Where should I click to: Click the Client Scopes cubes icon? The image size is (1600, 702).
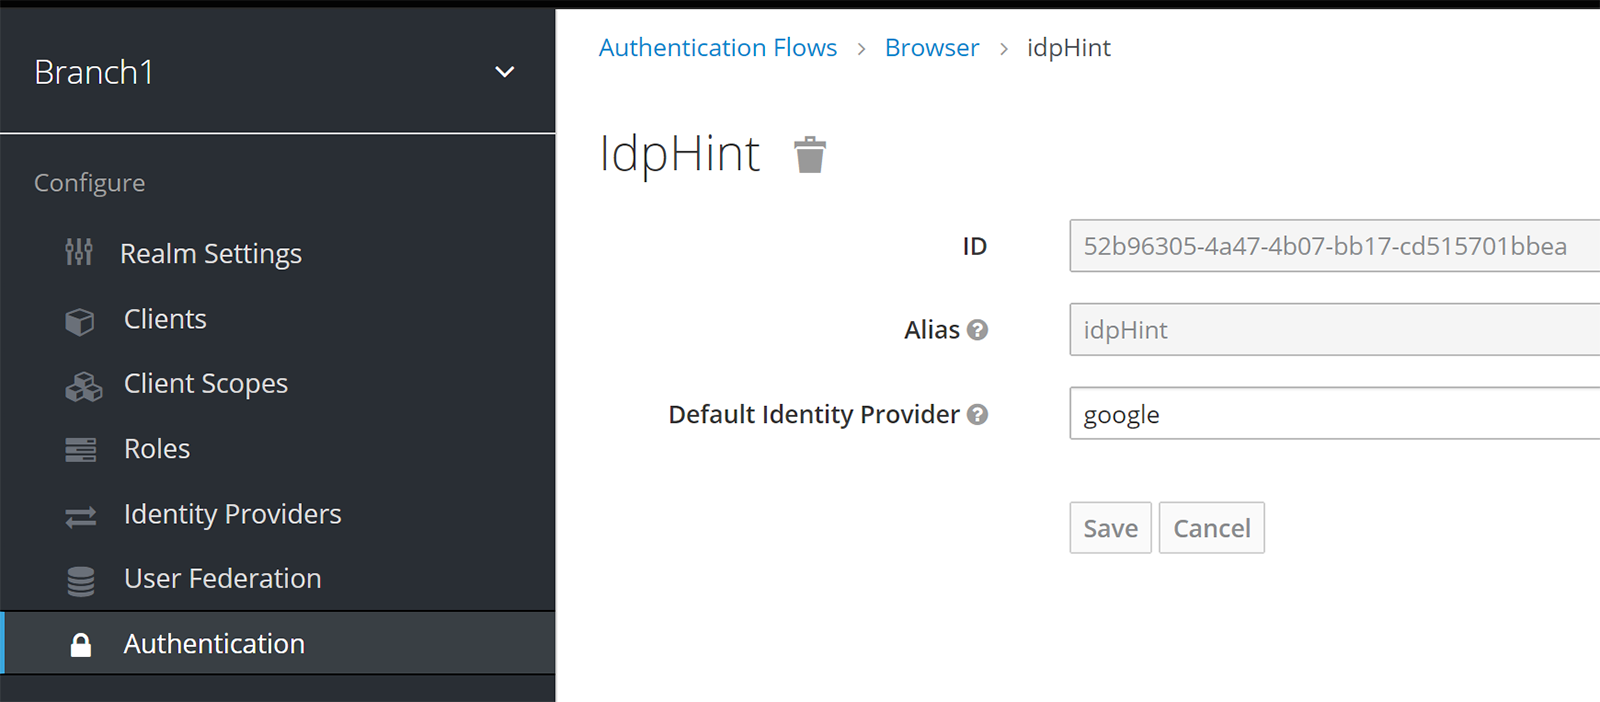83,386
